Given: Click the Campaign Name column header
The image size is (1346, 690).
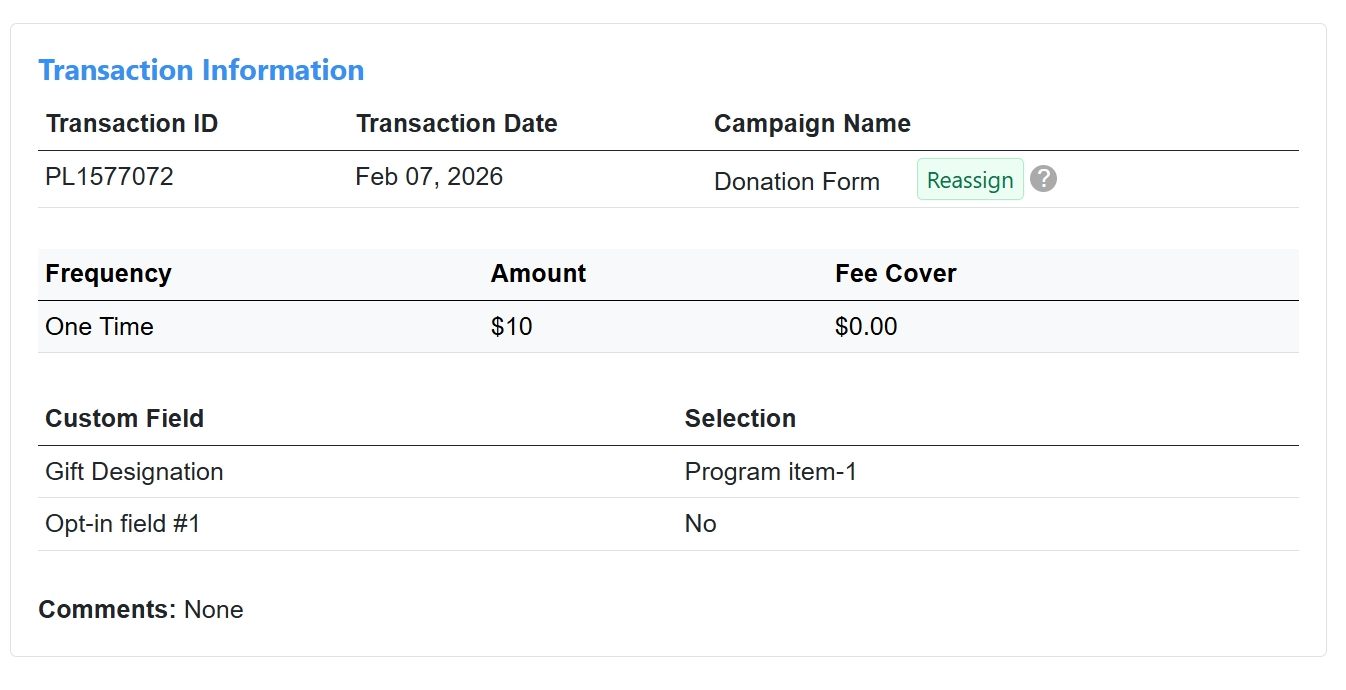Looking at the screenshot, I should tap(812, 124).
